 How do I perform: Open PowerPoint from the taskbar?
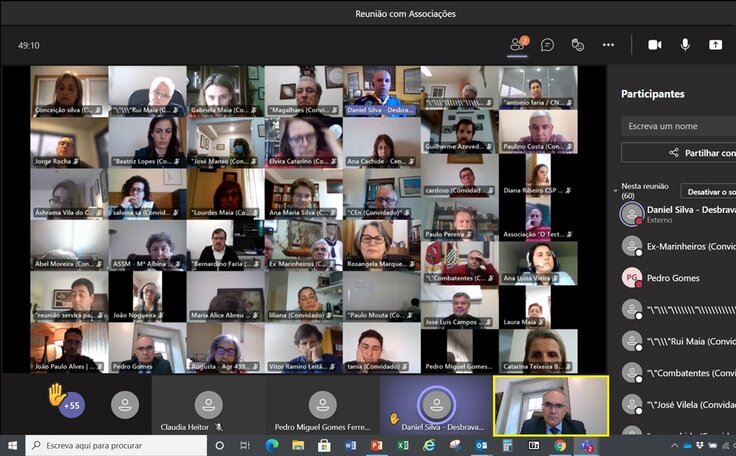click(376, 445)
